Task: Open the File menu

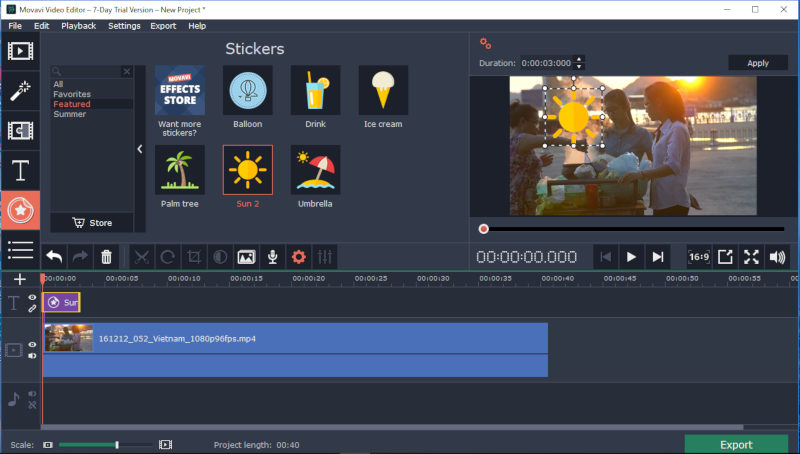Action: [15, 26]
